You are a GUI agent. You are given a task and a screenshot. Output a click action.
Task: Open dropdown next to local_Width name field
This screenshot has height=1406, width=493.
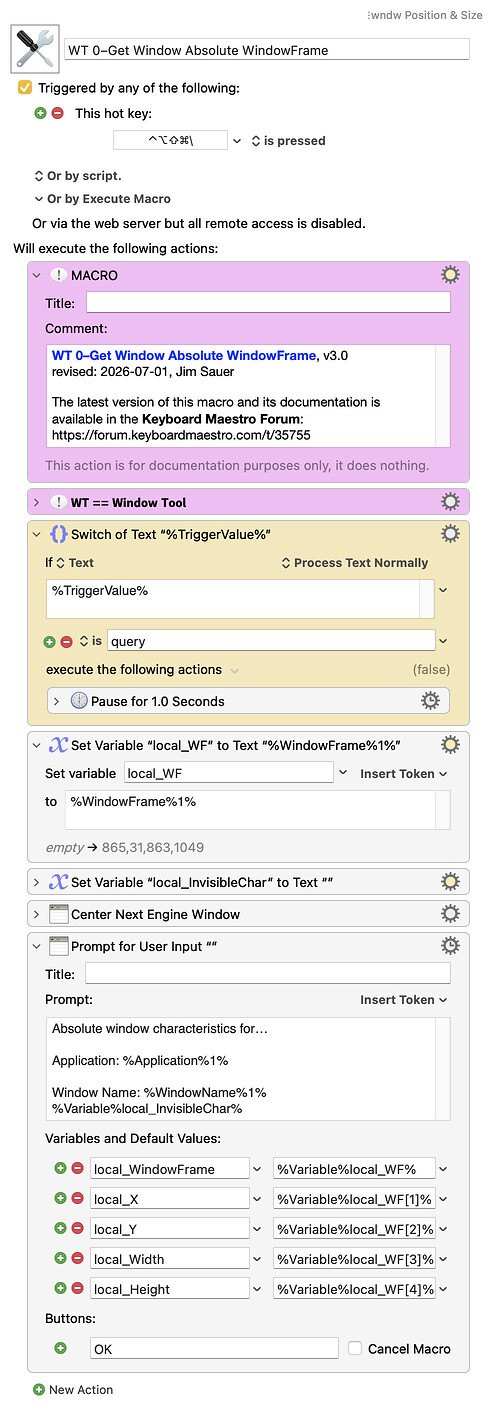[257, 1258]
